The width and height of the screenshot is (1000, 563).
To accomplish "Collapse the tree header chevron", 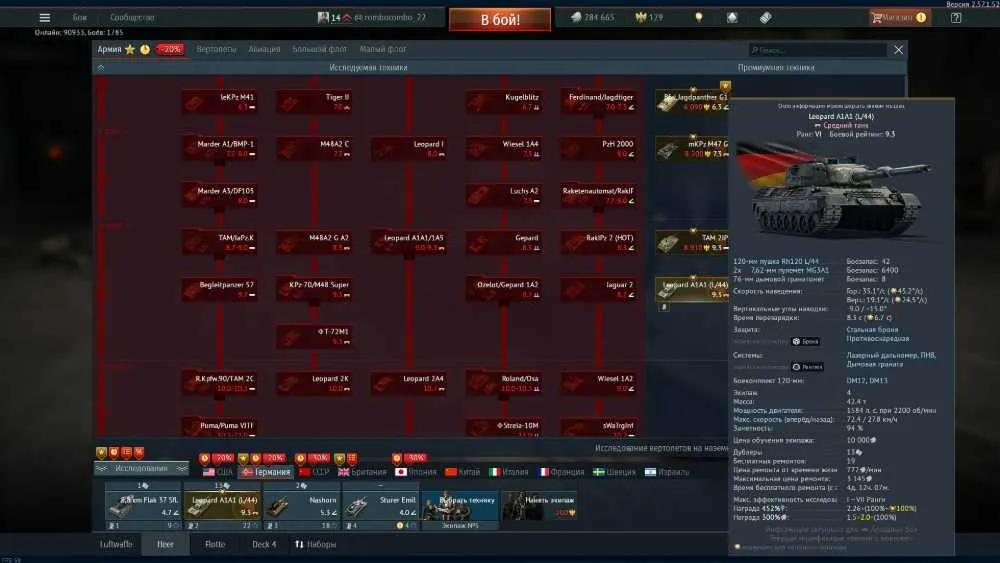I will pyautogui.click(x=101, y=68).
